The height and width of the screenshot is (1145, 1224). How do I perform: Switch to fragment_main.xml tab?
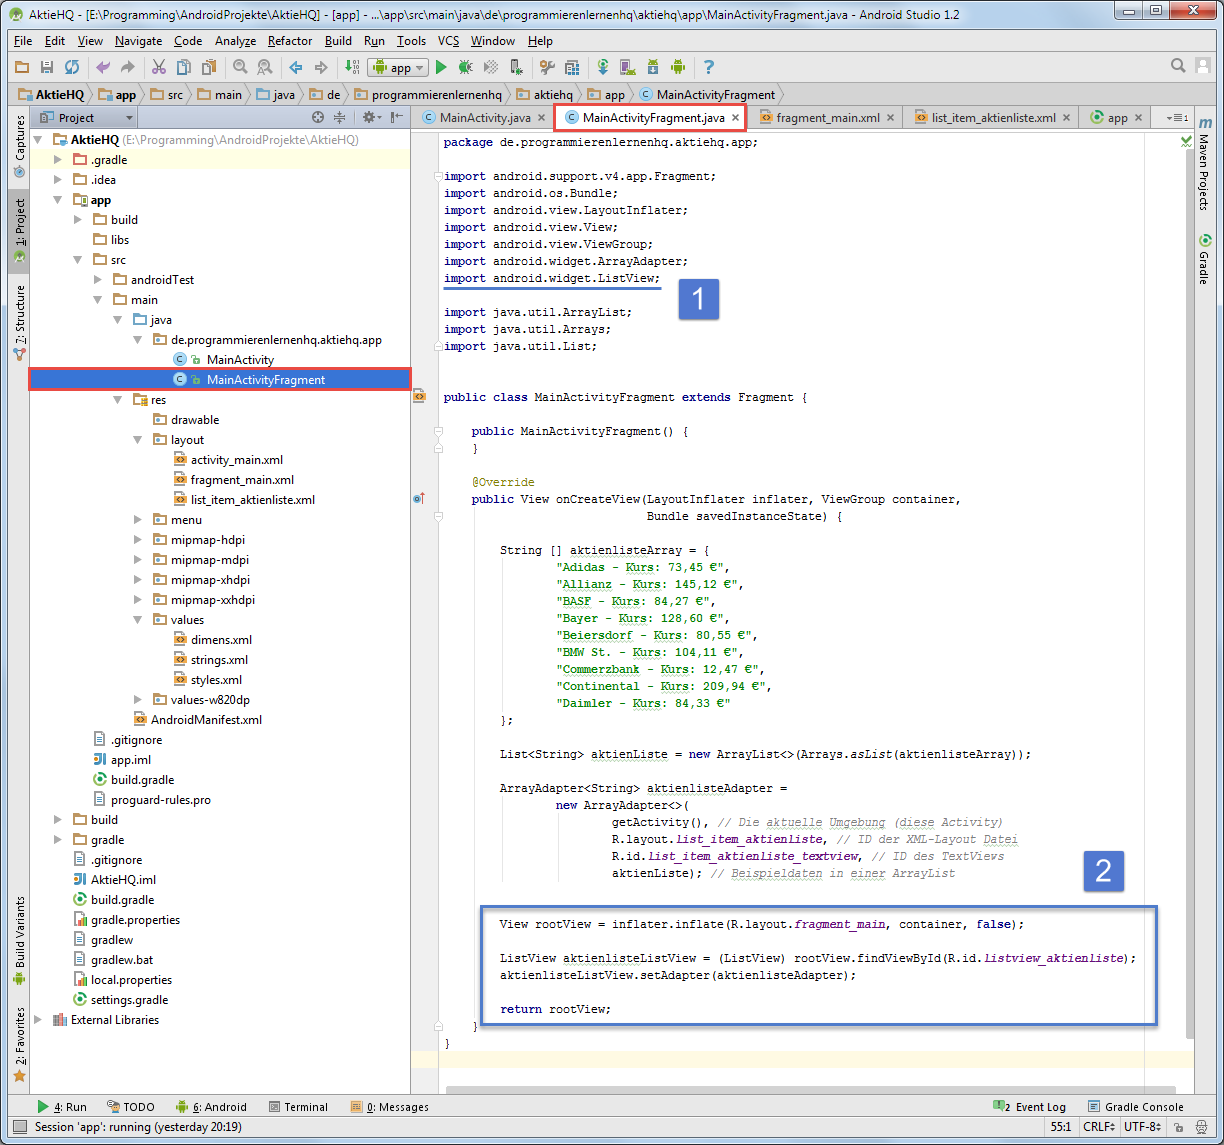(x=828, y=118)
